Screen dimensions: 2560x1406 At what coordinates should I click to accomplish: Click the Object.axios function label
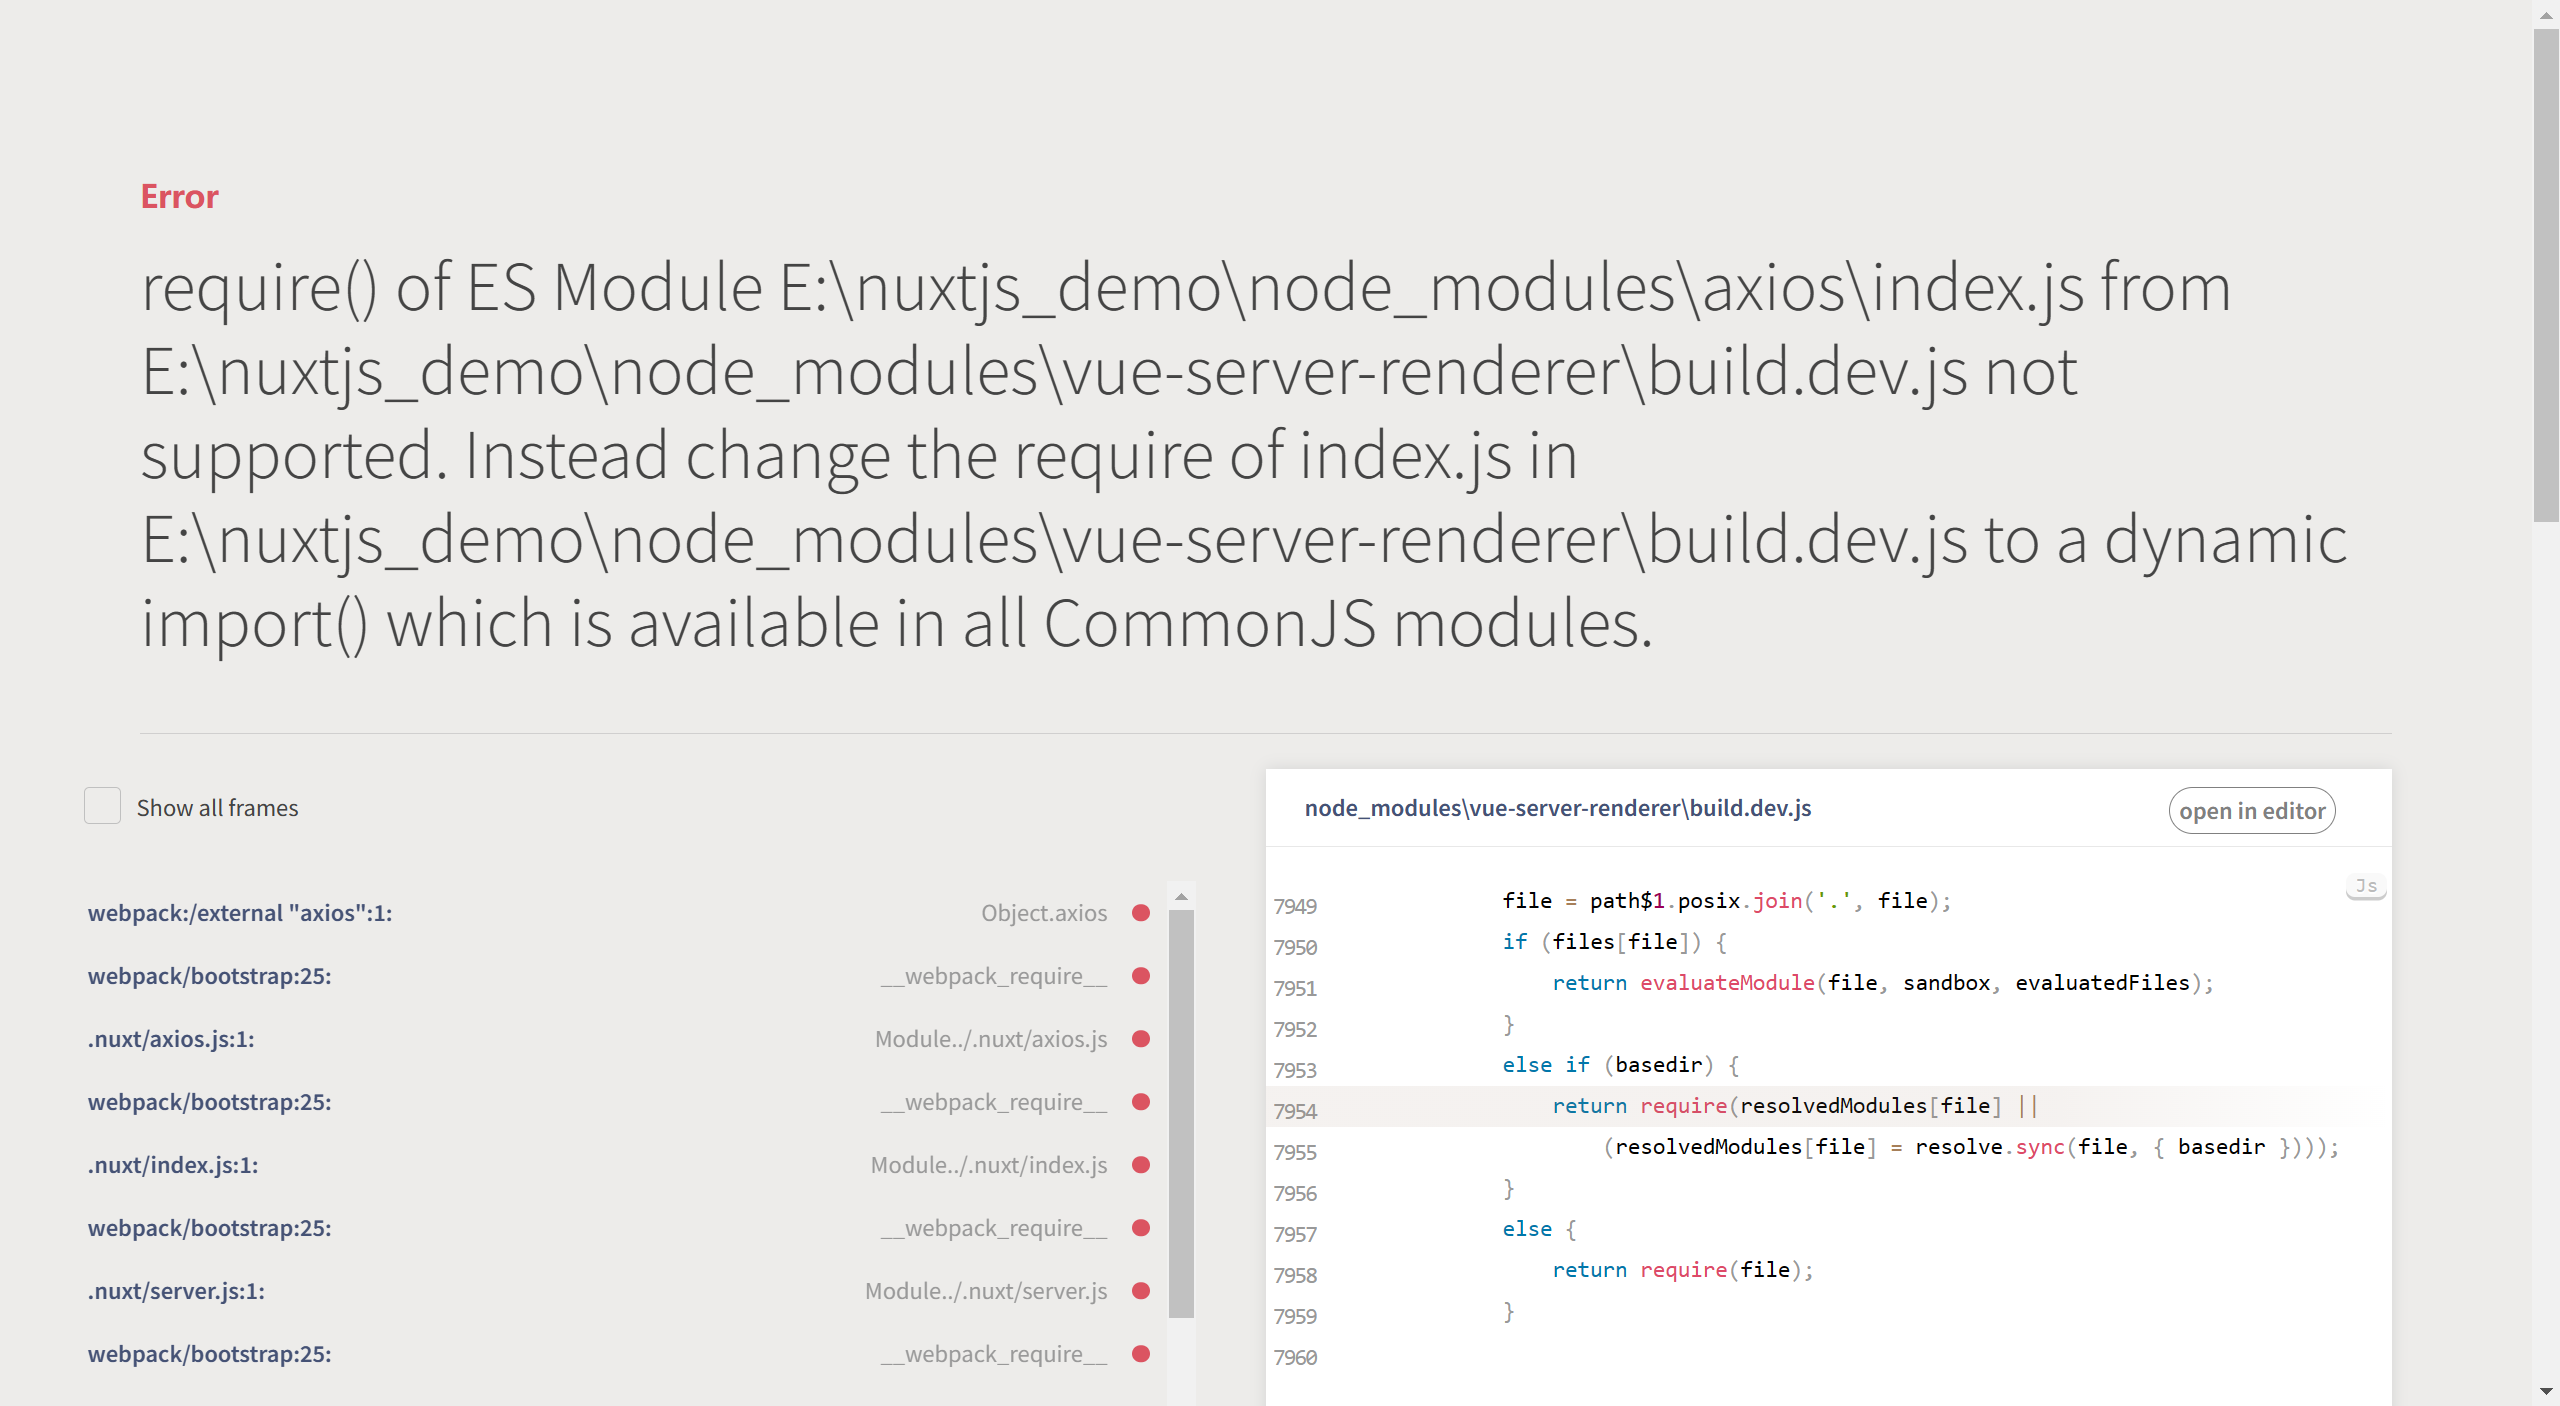click(x=1044, y=913)
